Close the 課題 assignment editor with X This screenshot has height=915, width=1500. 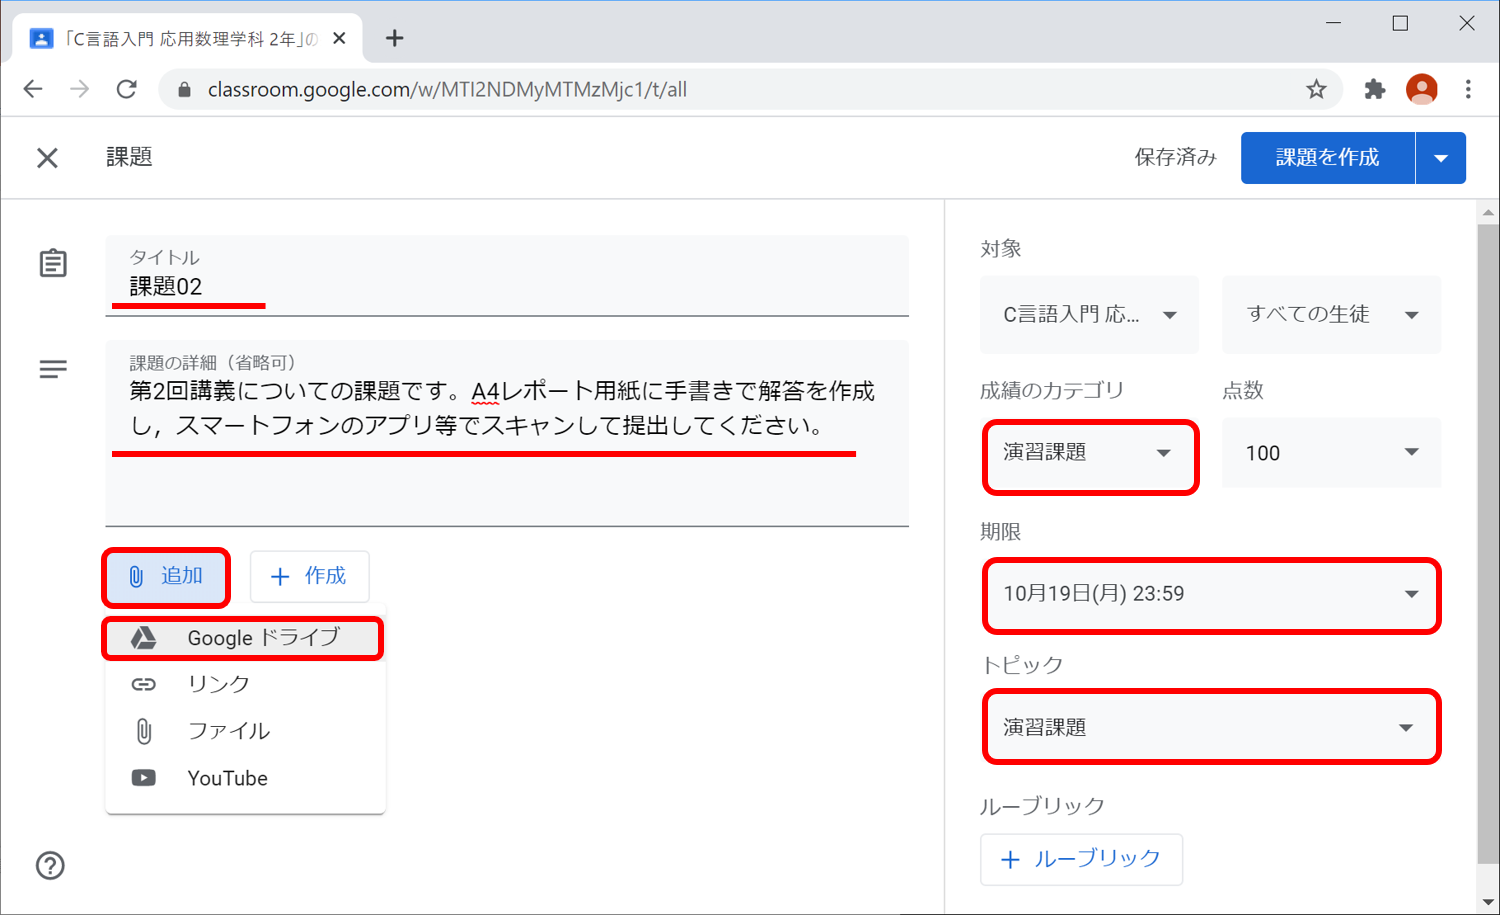[x=47, y=158]
